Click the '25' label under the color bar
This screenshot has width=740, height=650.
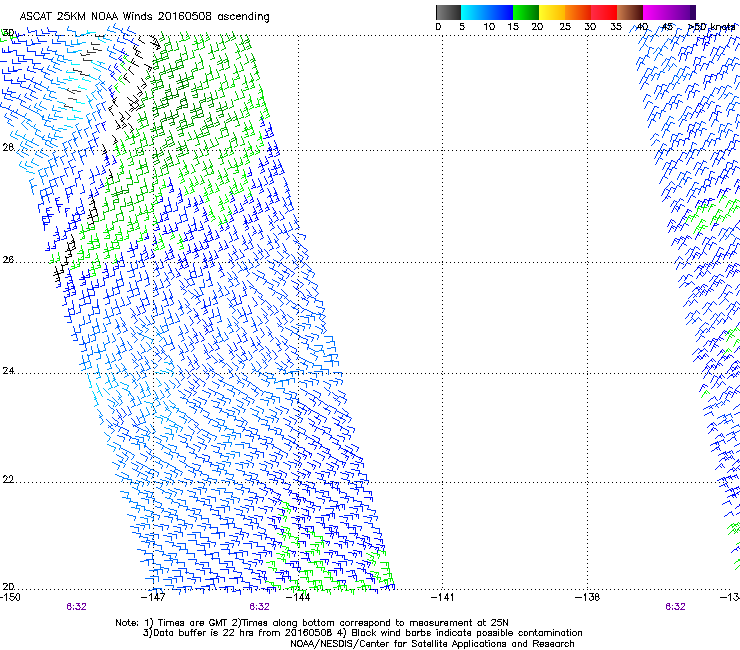point(565,27)
